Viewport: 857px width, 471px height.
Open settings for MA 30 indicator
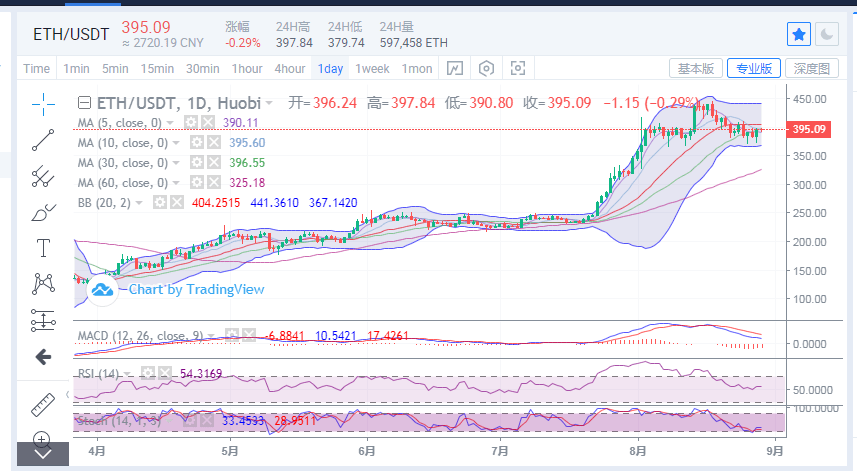point(197,163)
